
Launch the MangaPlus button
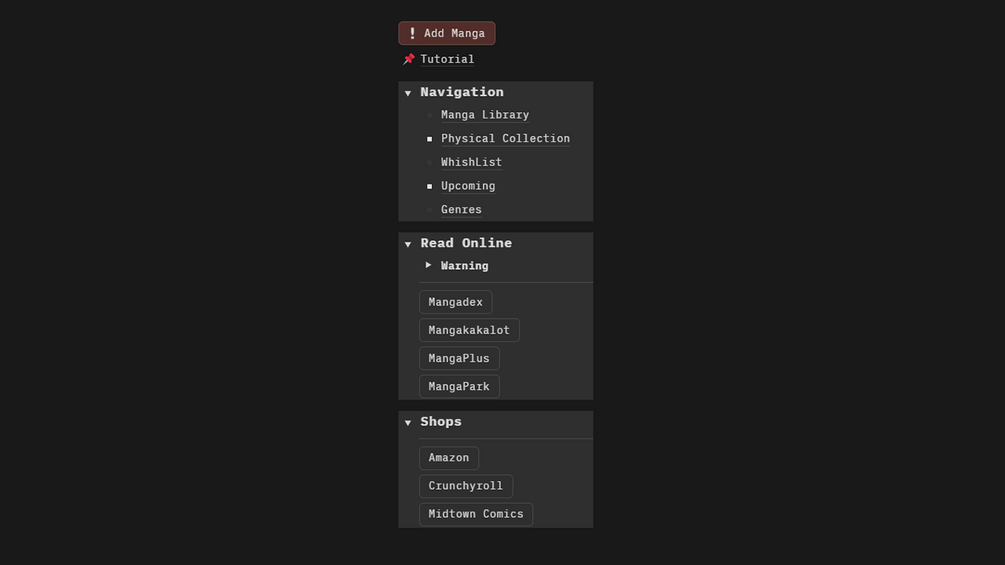[459, 358]
